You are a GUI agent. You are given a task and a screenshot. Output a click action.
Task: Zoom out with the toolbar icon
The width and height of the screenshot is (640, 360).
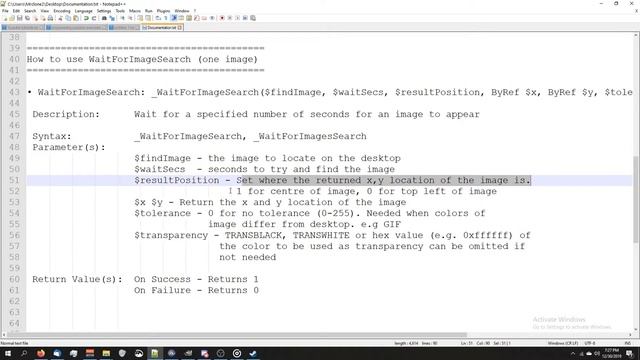(x=130, y=18)
